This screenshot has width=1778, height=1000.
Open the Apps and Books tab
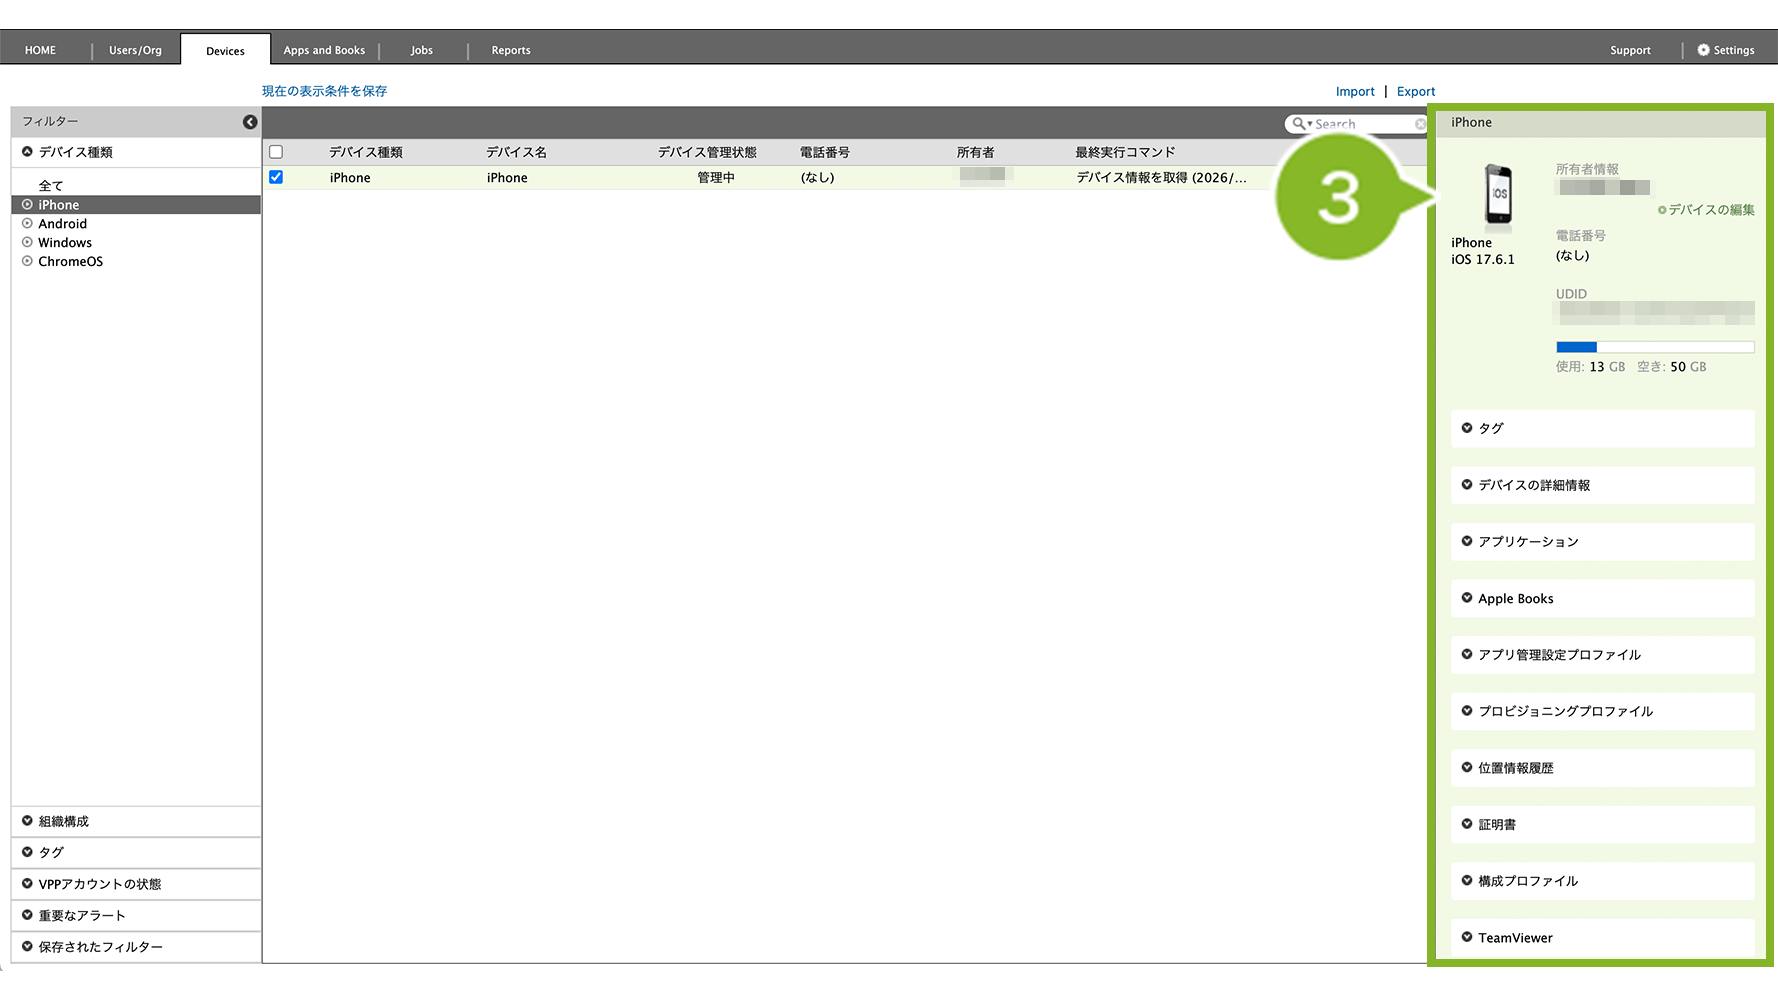tap(324, 50)
